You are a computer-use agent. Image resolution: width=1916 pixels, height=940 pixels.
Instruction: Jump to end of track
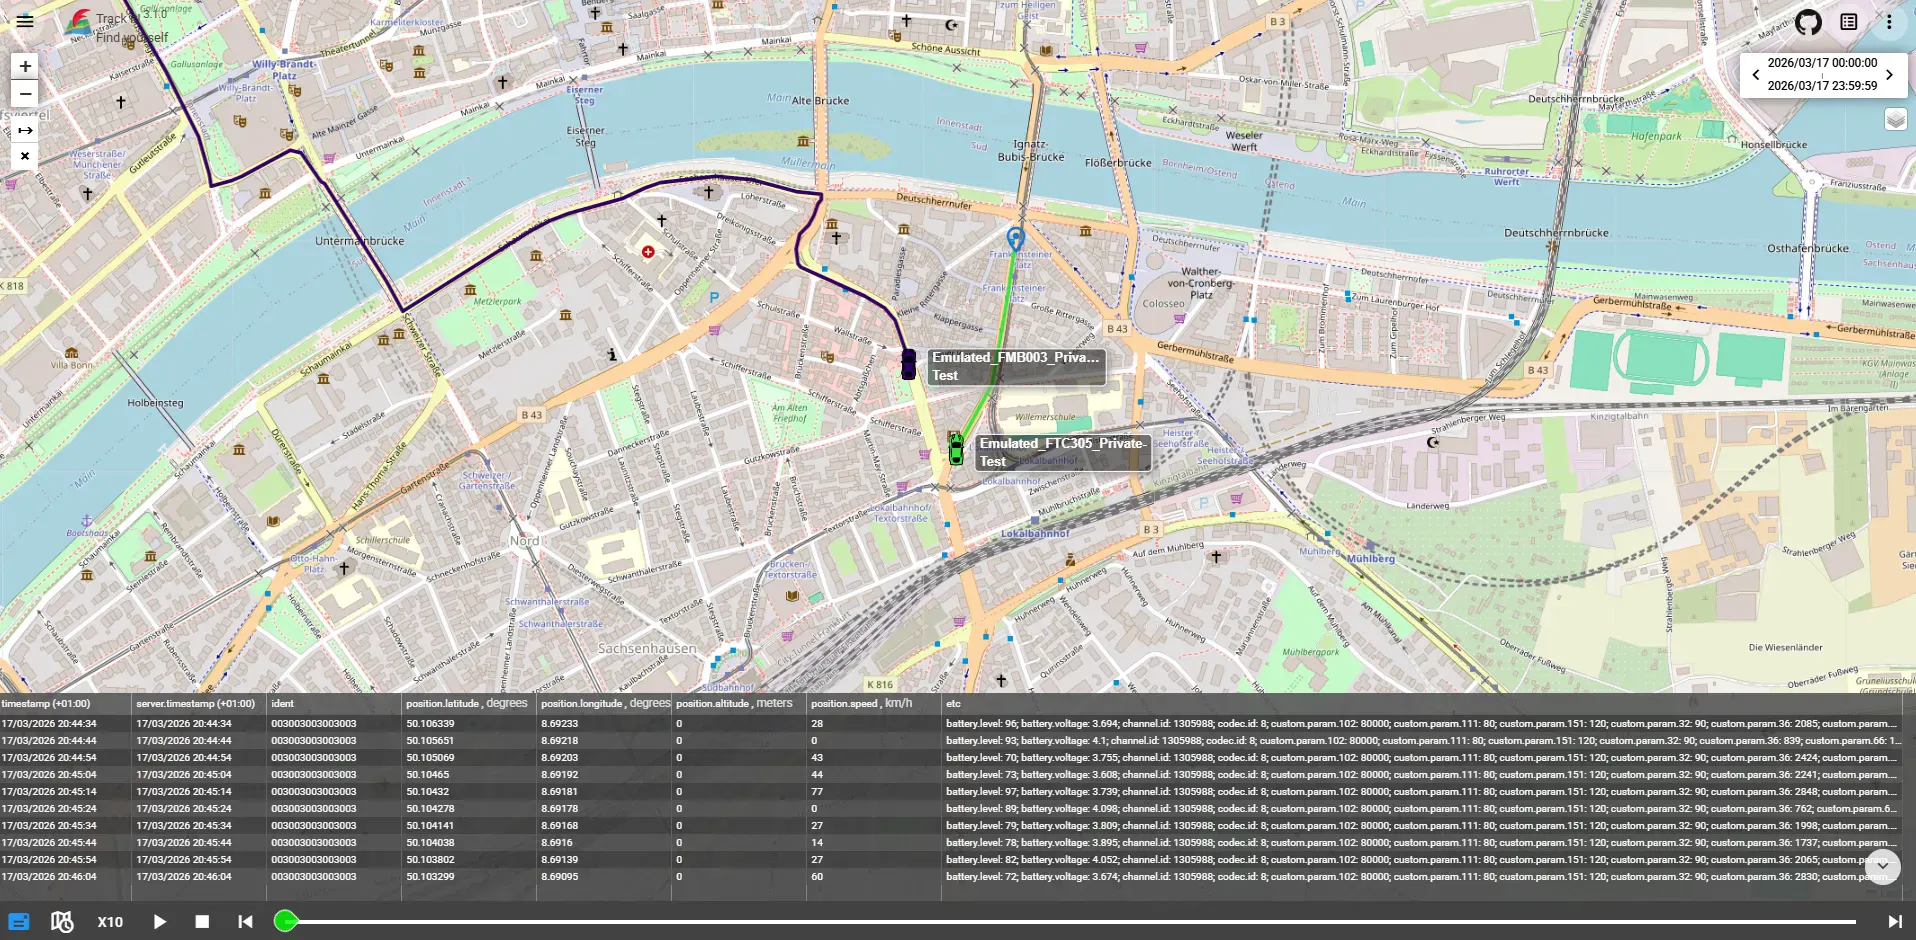(1894, 922)
